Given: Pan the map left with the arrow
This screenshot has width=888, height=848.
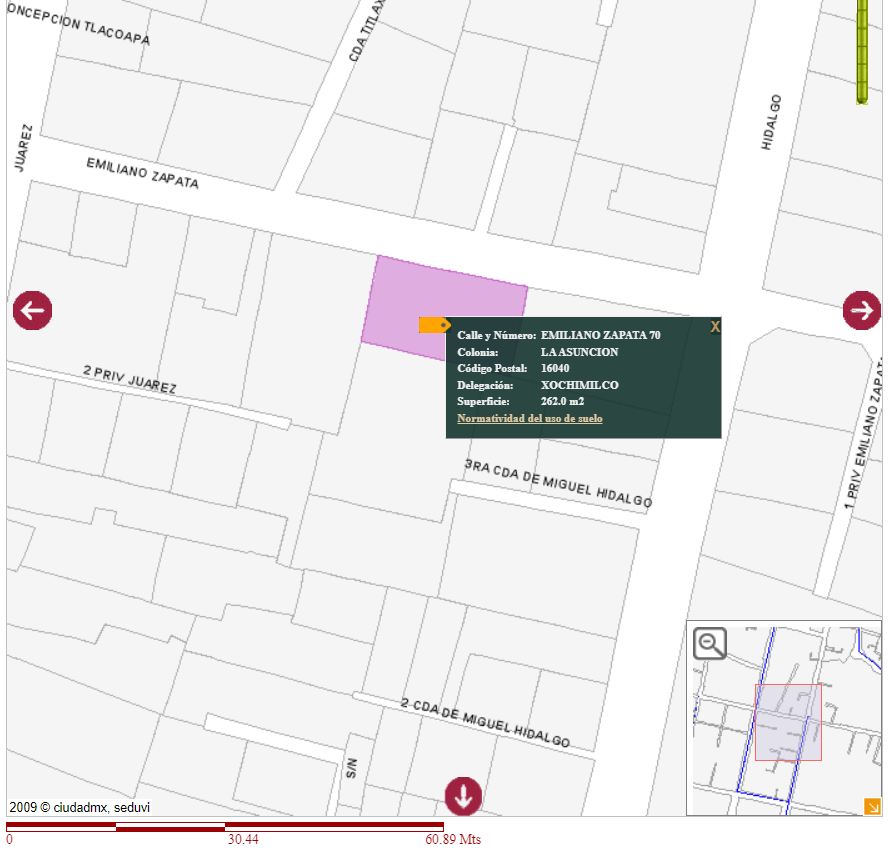Looking at the screenshot, I should coord(33,310).
